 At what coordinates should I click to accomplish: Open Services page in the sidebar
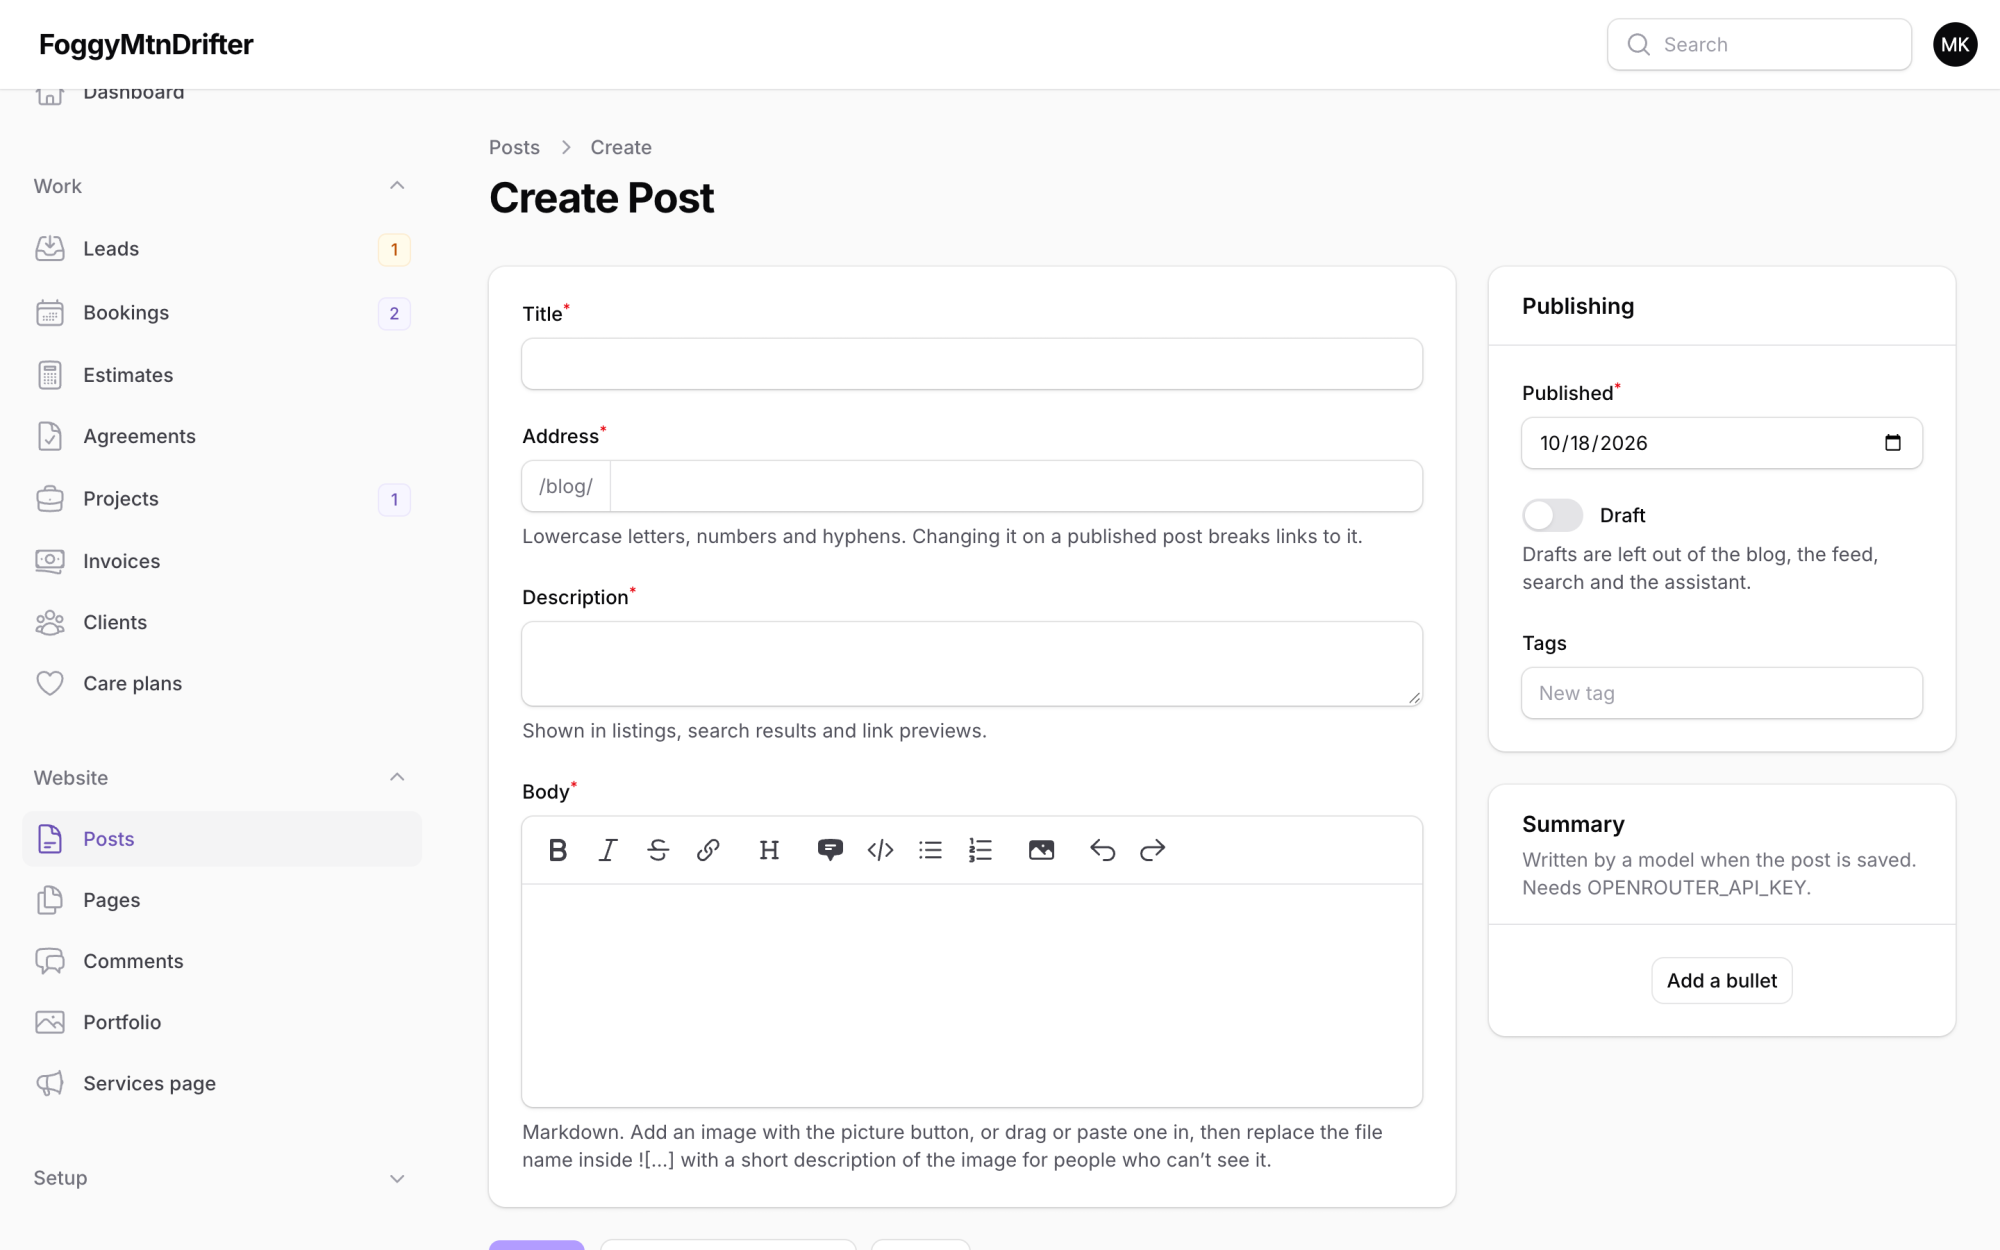tap(222, 1084)
